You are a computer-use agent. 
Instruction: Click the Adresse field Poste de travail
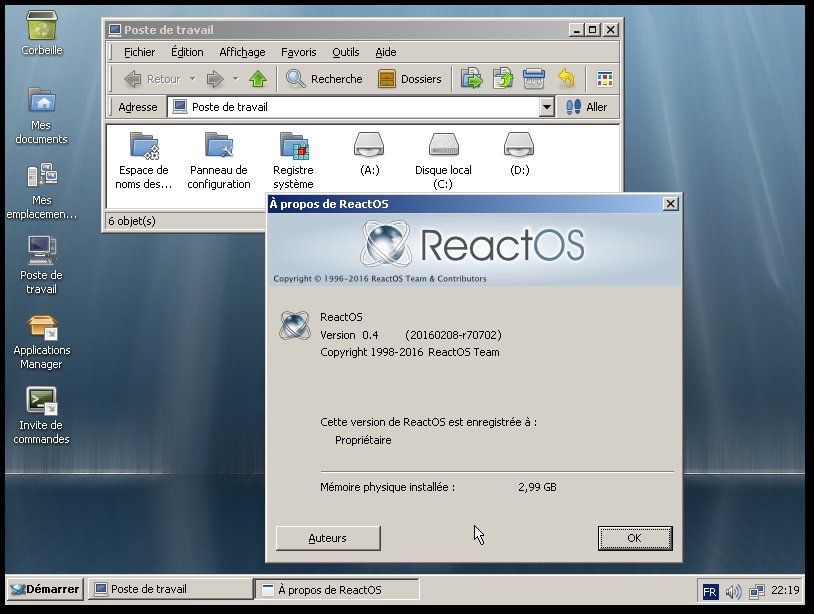pos(354,107)
